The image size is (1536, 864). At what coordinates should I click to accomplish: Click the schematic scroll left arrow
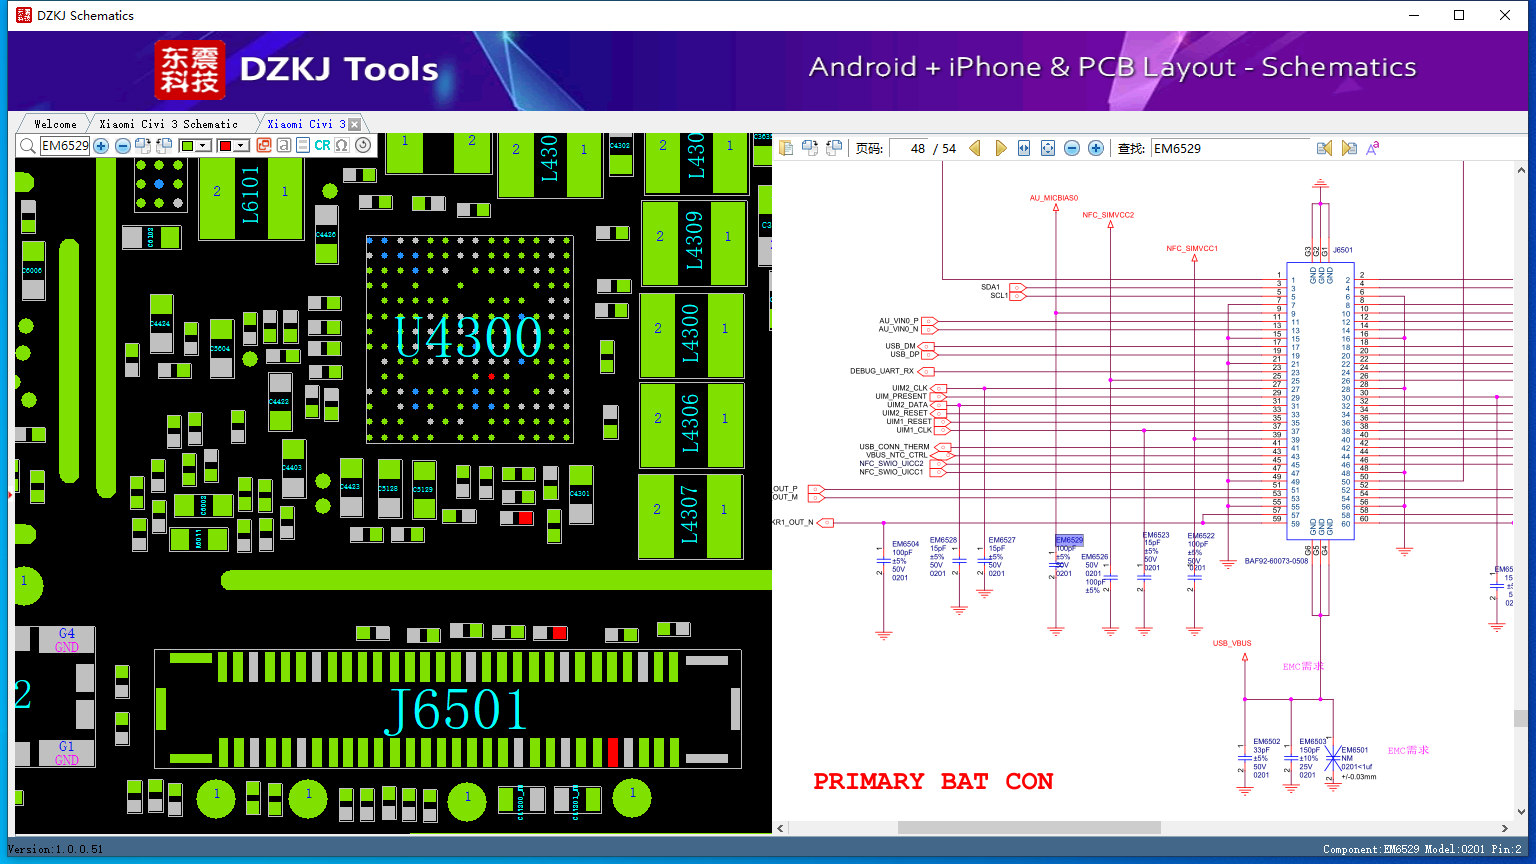781,828
